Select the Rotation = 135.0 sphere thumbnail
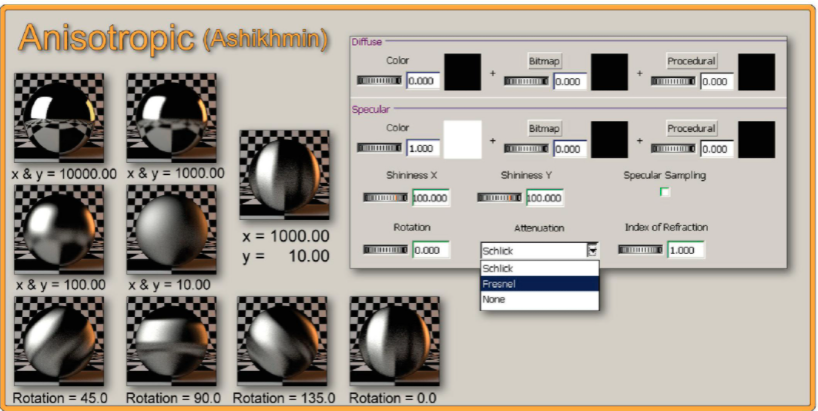 282,341
